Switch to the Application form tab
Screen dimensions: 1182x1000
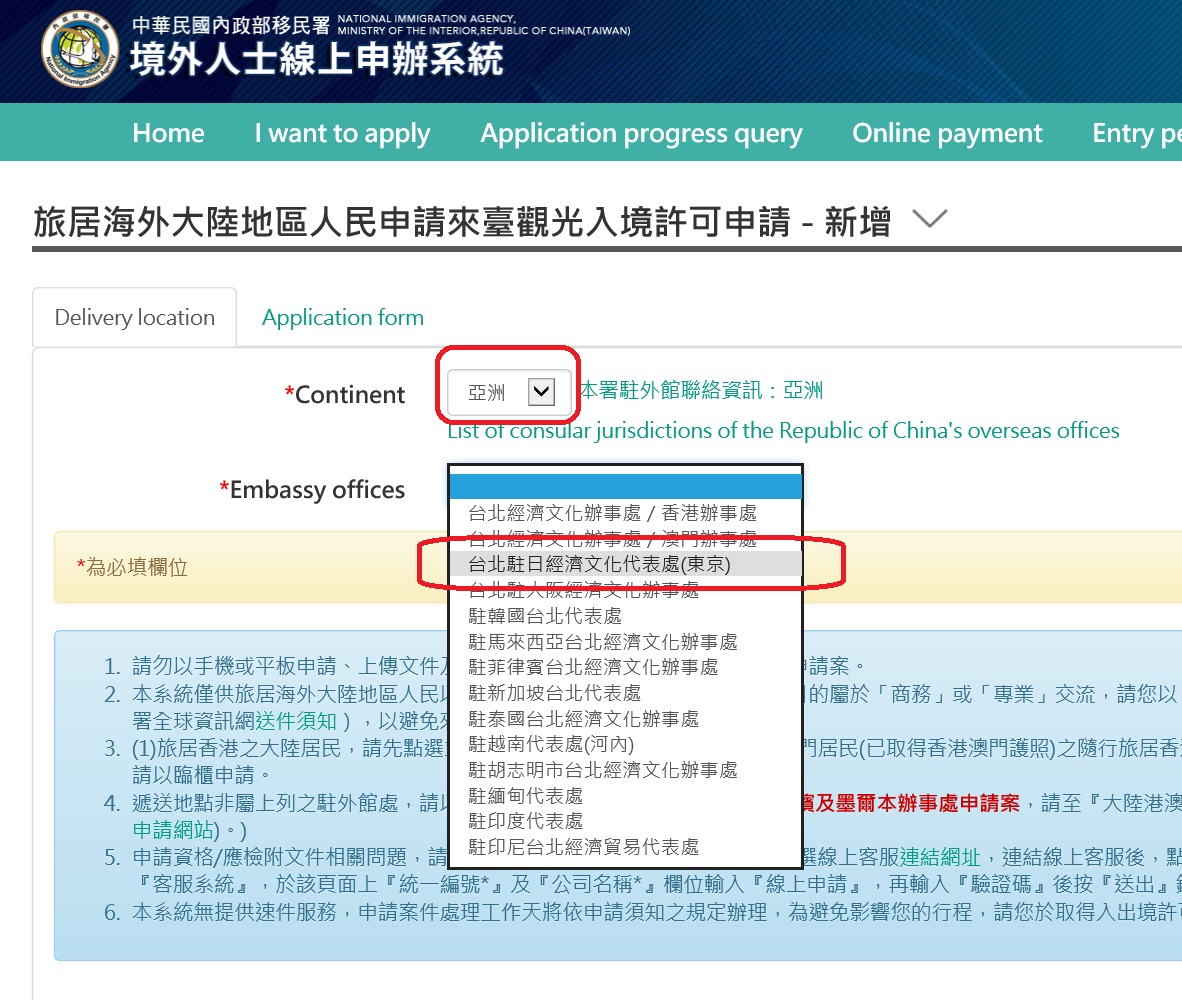(x=342, y=316)
